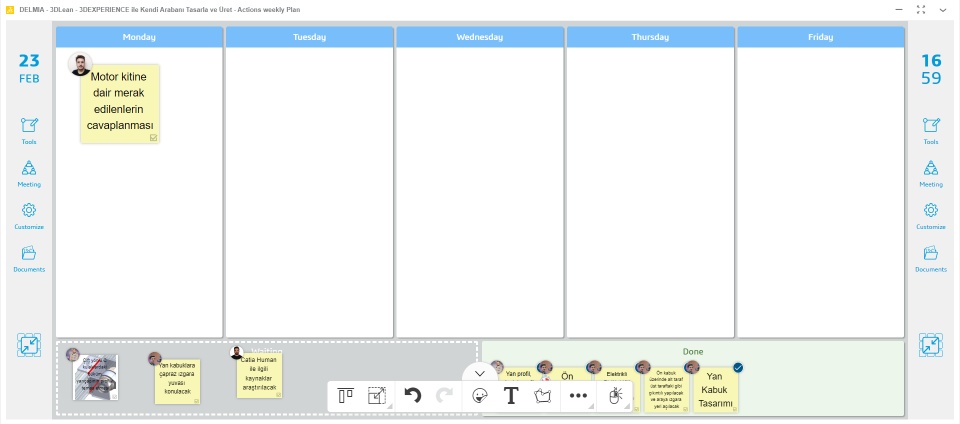The height and width of the screenshot is (424, 960).
Task: Open Customize gear on the right sidebar
Action: [931, 214]
